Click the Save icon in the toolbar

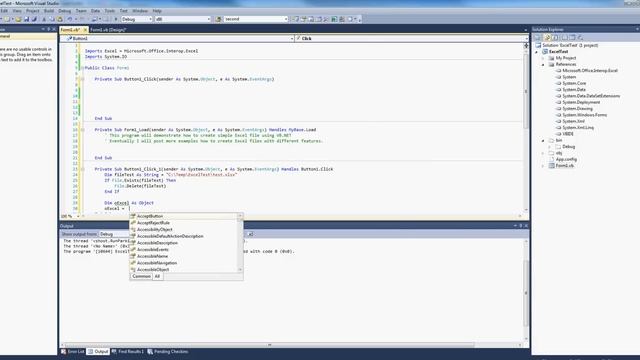click(27, 19)
